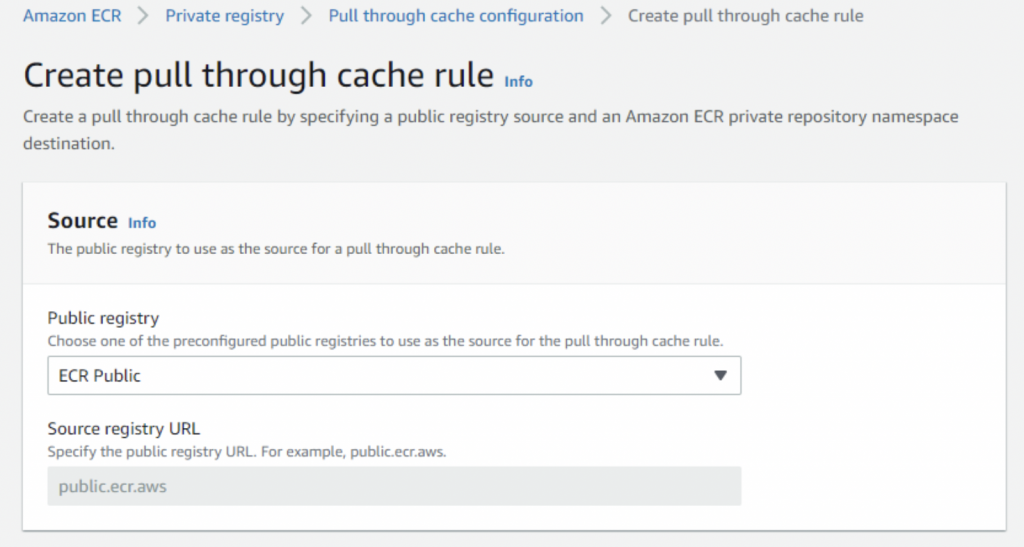Open the ECR Public registry dropdown
This screenshot has width=1024, height=547.
(394, 375)
